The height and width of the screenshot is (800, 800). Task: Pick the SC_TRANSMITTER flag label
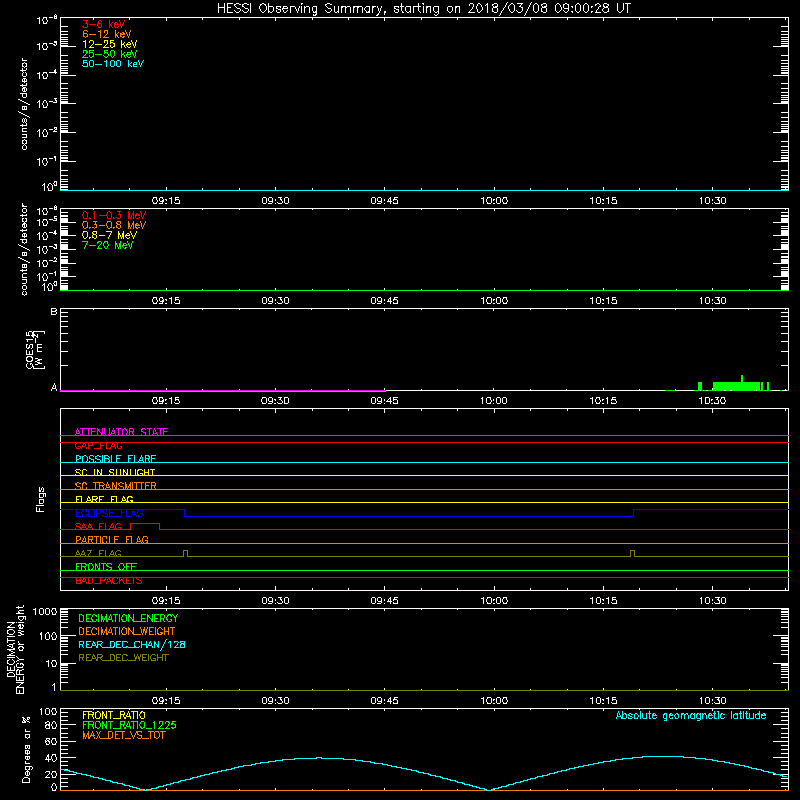tap(116, 486)
